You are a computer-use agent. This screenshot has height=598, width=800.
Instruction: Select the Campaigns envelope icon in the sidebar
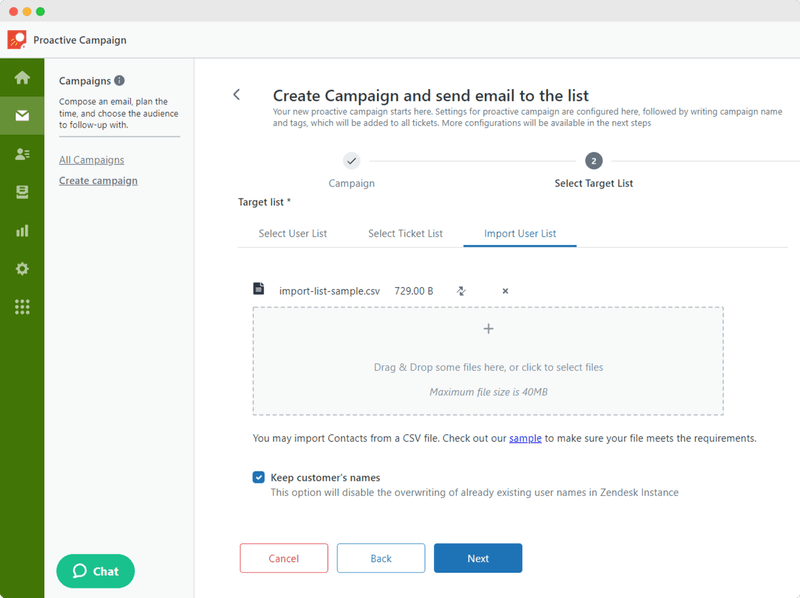[x=22, y=116]
